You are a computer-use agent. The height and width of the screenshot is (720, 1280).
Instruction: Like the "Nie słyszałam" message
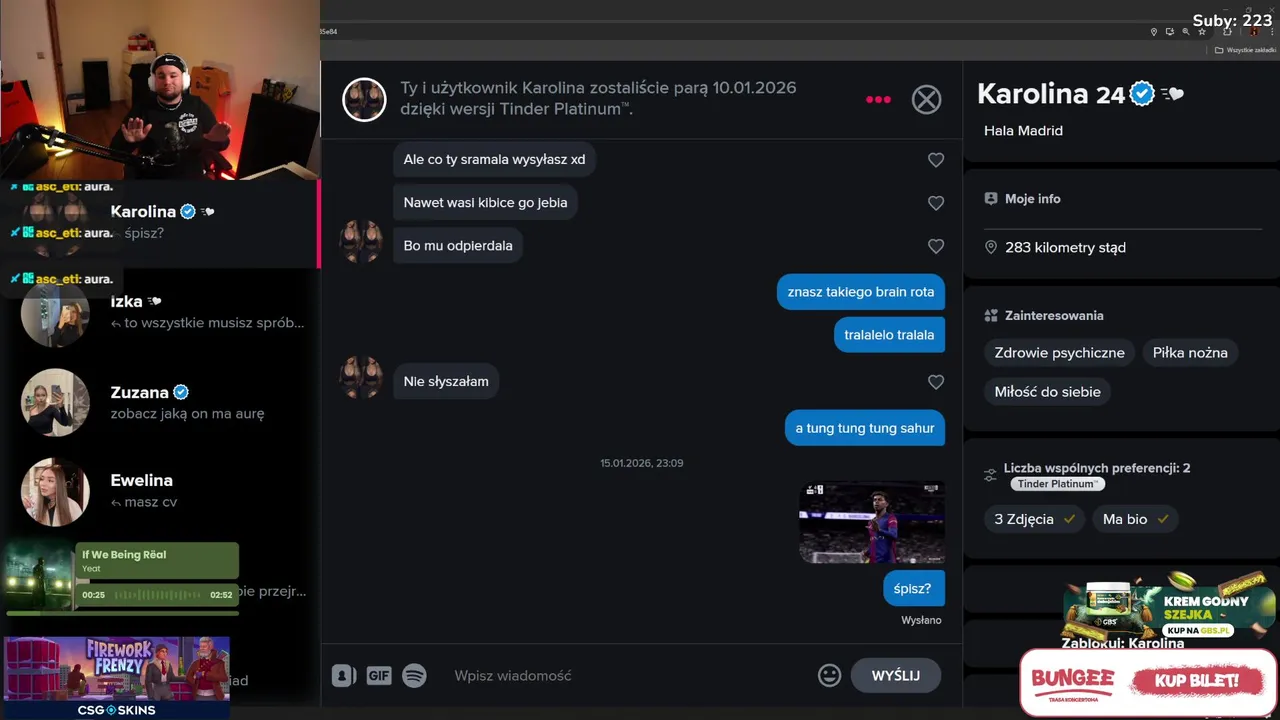pos(936,382)
